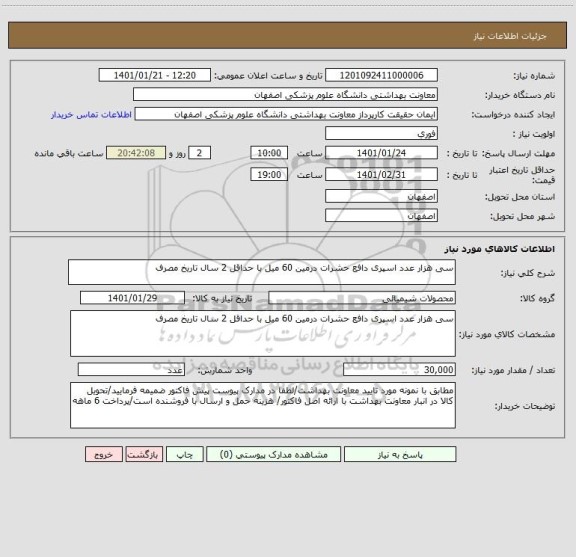Click delivery province field اصفهان
The width and height of the screenshot is (576, 557).
[381, 196]
